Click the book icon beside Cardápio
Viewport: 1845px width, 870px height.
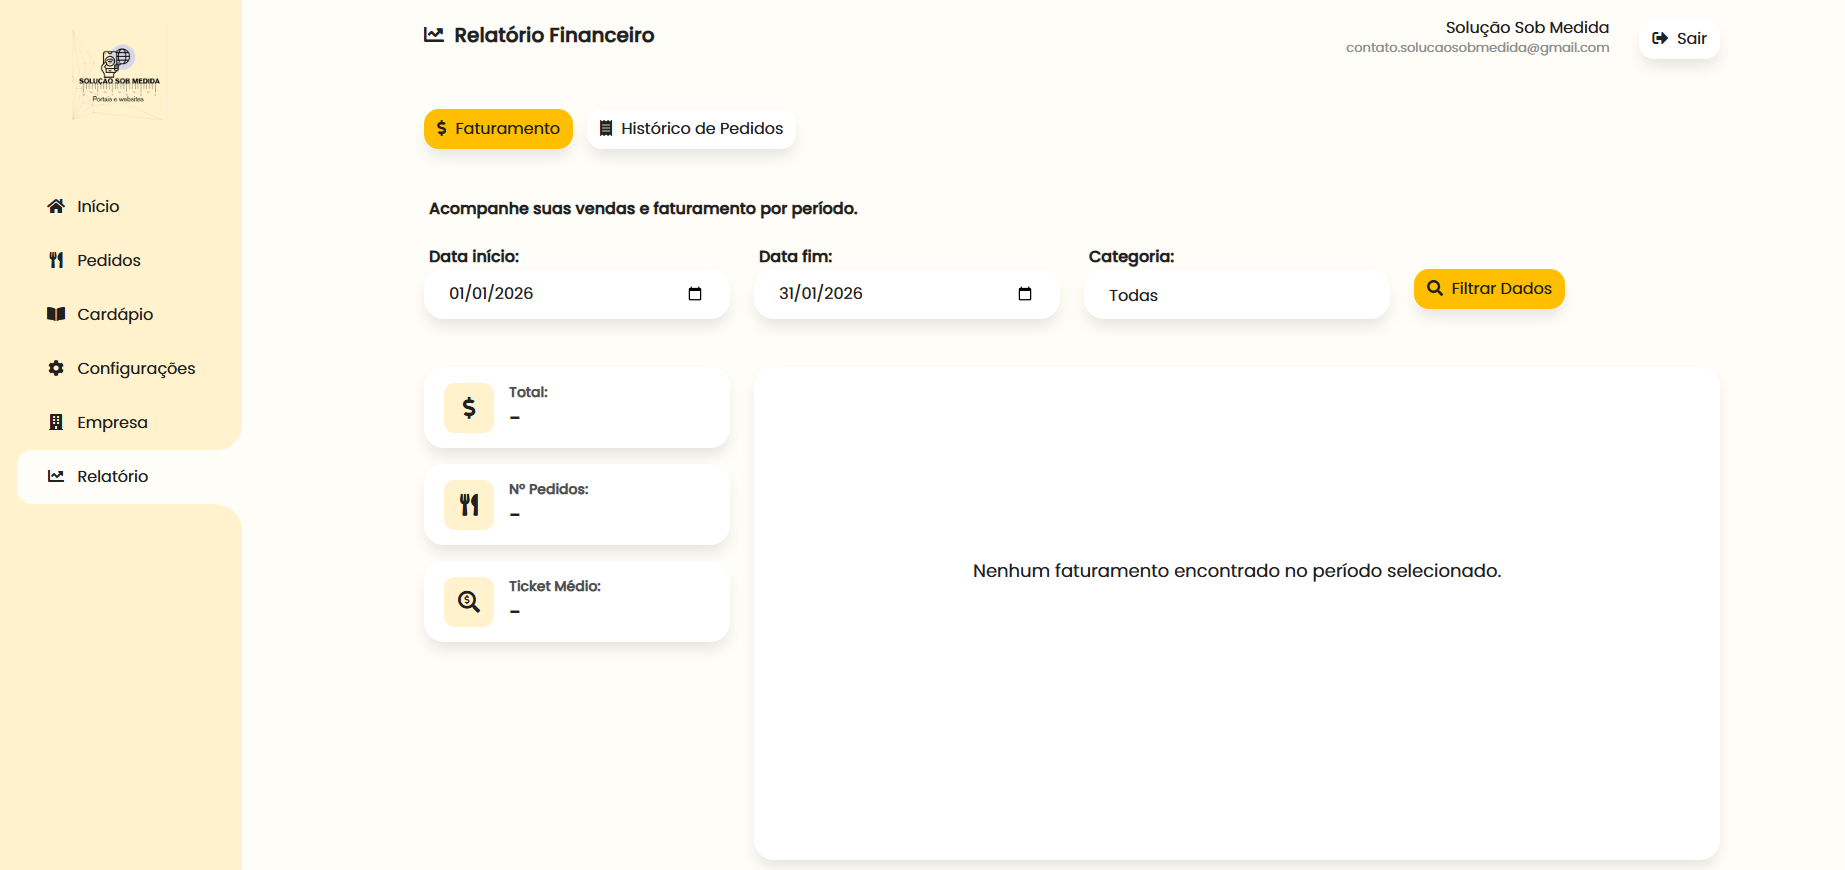(x=56, y=314)
